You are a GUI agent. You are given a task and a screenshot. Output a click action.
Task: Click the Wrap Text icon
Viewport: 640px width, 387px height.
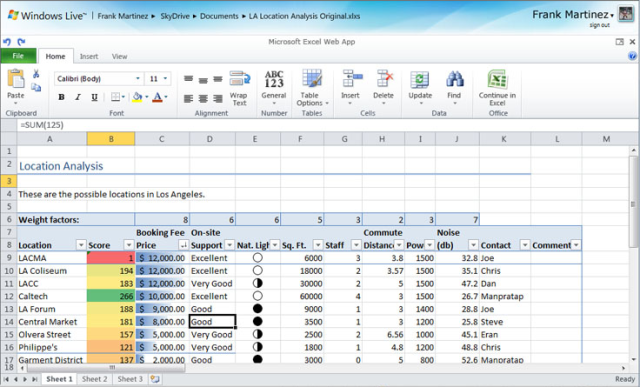pyautogui.click(x=240, y=78)
